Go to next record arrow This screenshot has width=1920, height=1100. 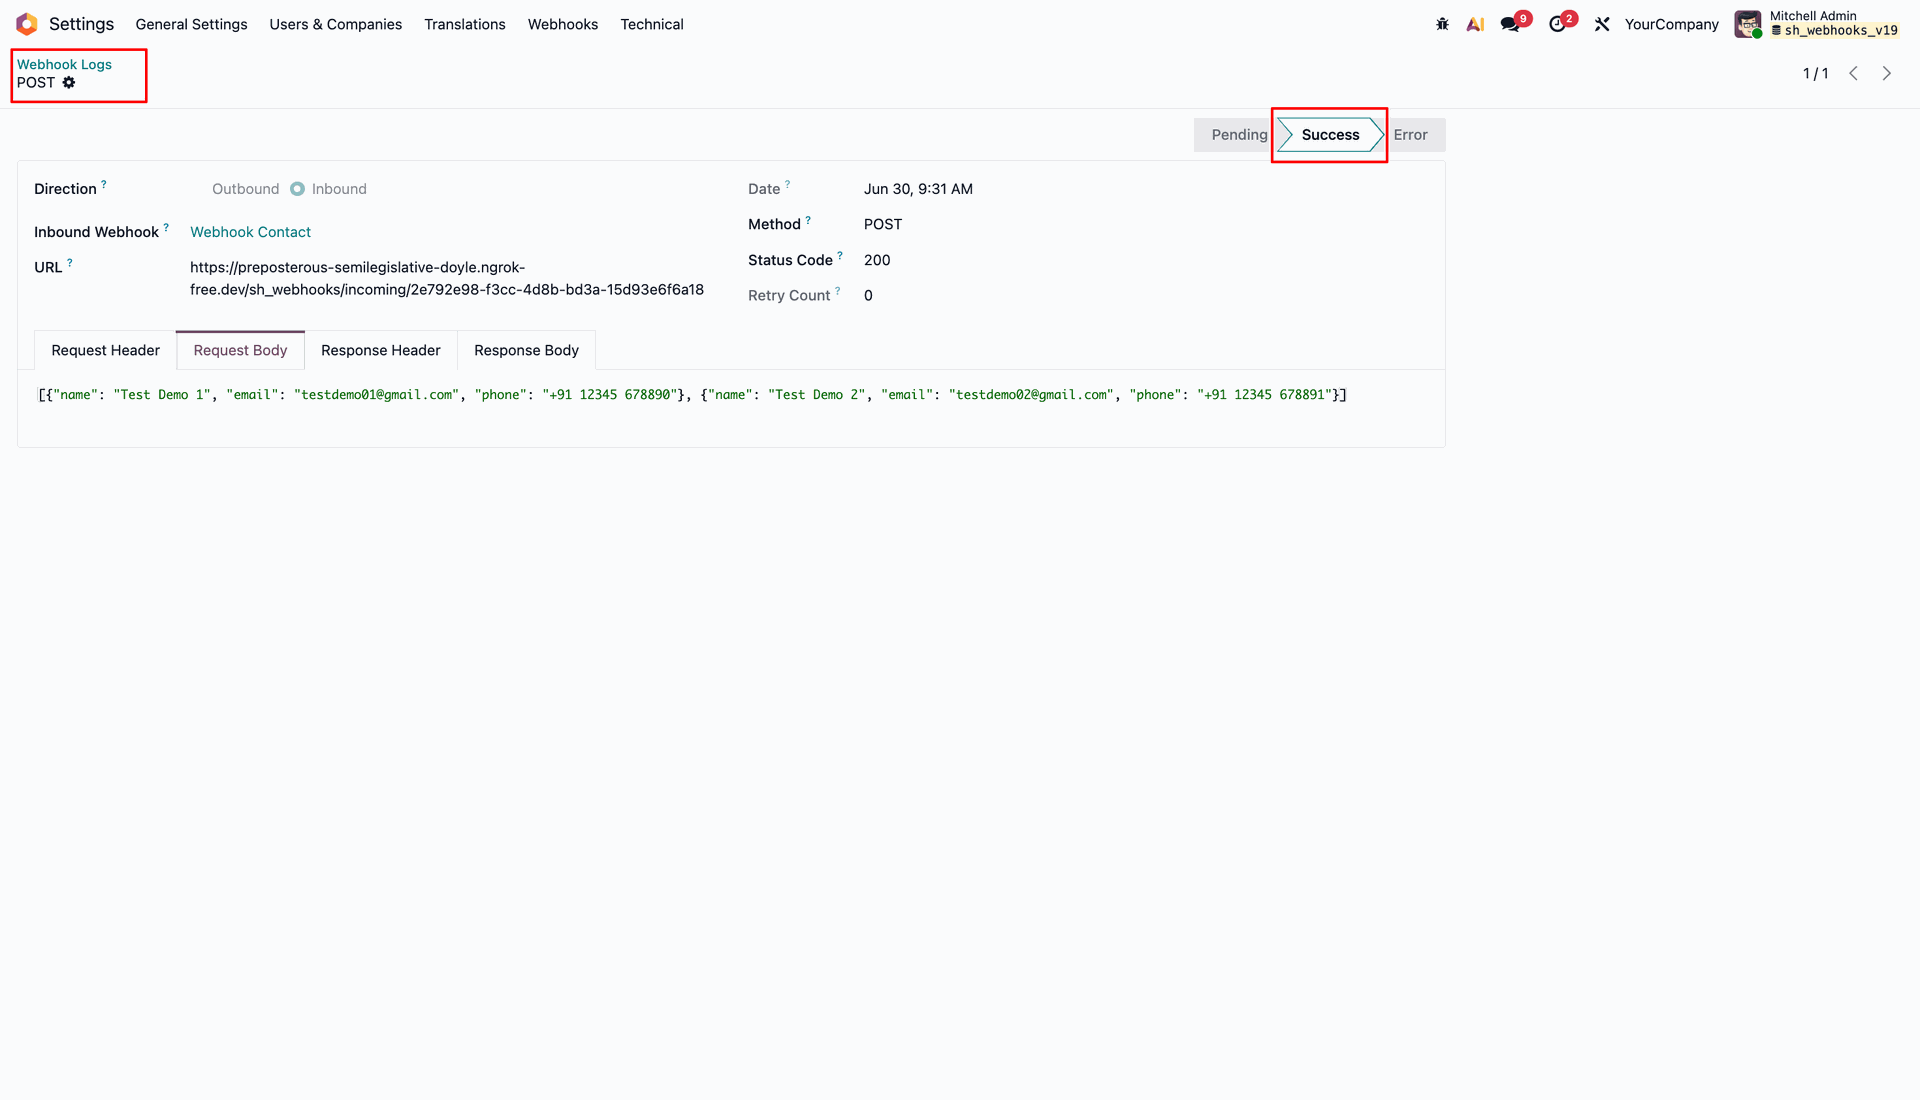[x=1887, y=73]
